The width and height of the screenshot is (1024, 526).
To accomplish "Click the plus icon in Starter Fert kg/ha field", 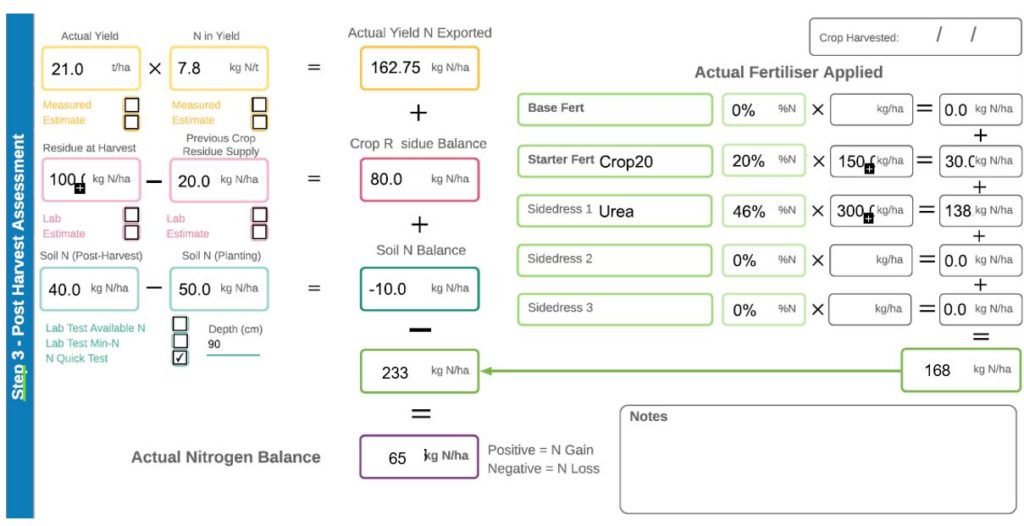I will (x=868, y=169).
